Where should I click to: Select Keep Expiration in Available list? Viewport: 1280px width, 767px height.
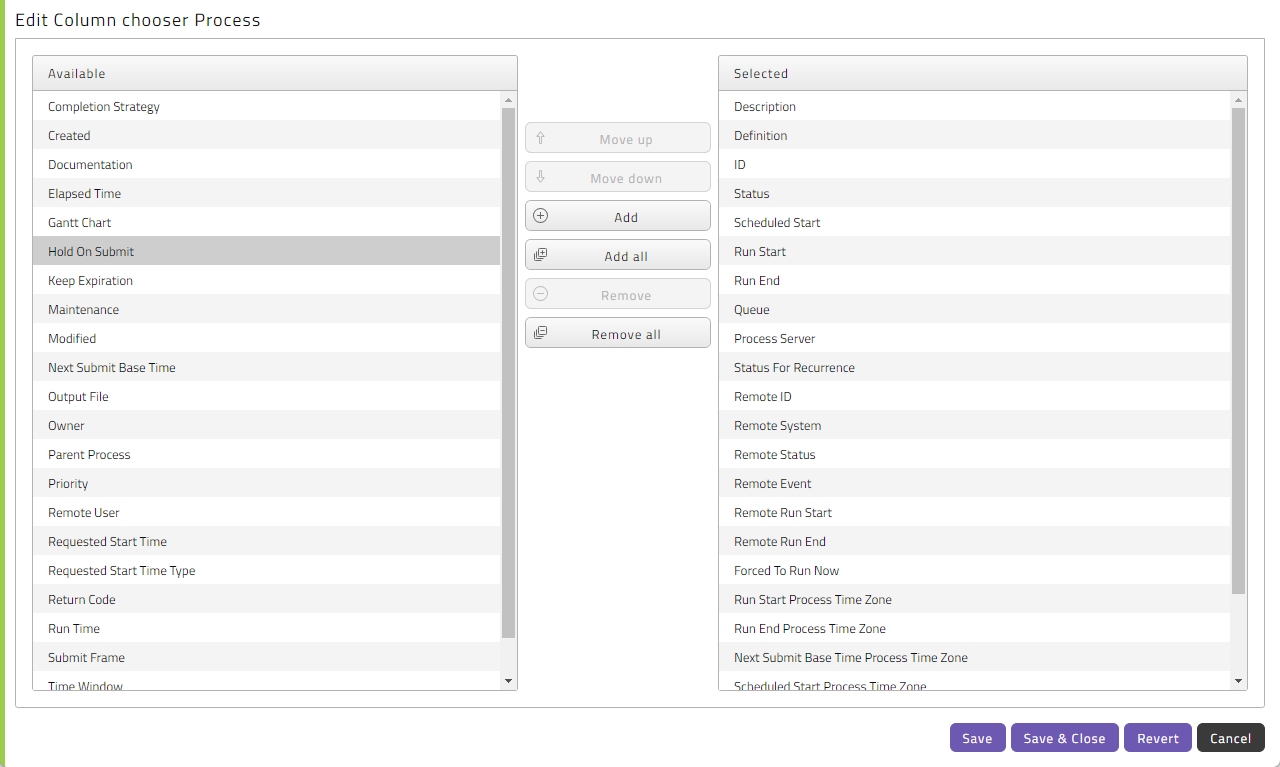coord(266,280)
